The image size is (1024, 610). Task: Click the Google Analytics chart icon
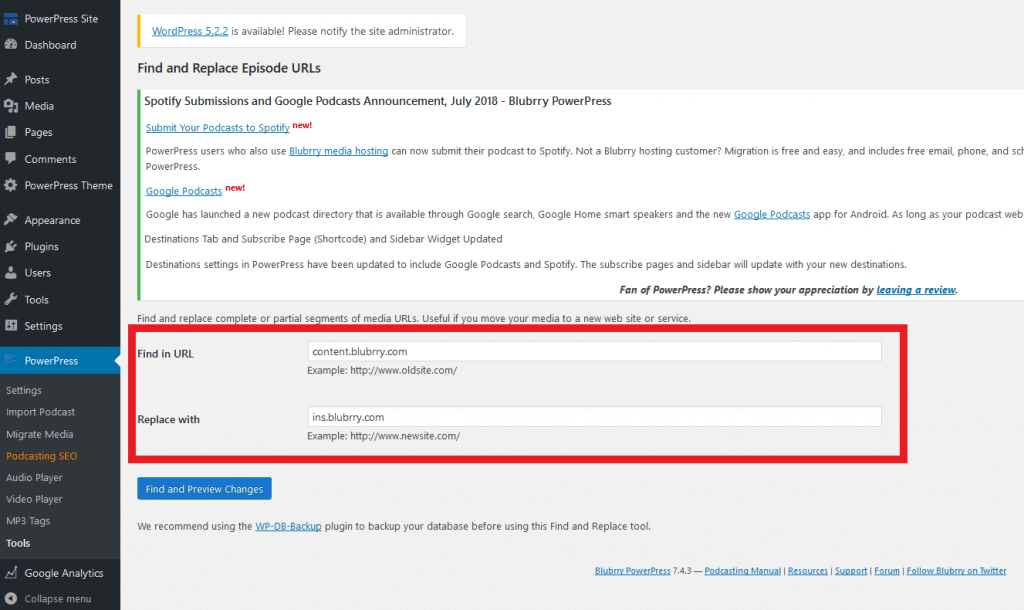10,573
